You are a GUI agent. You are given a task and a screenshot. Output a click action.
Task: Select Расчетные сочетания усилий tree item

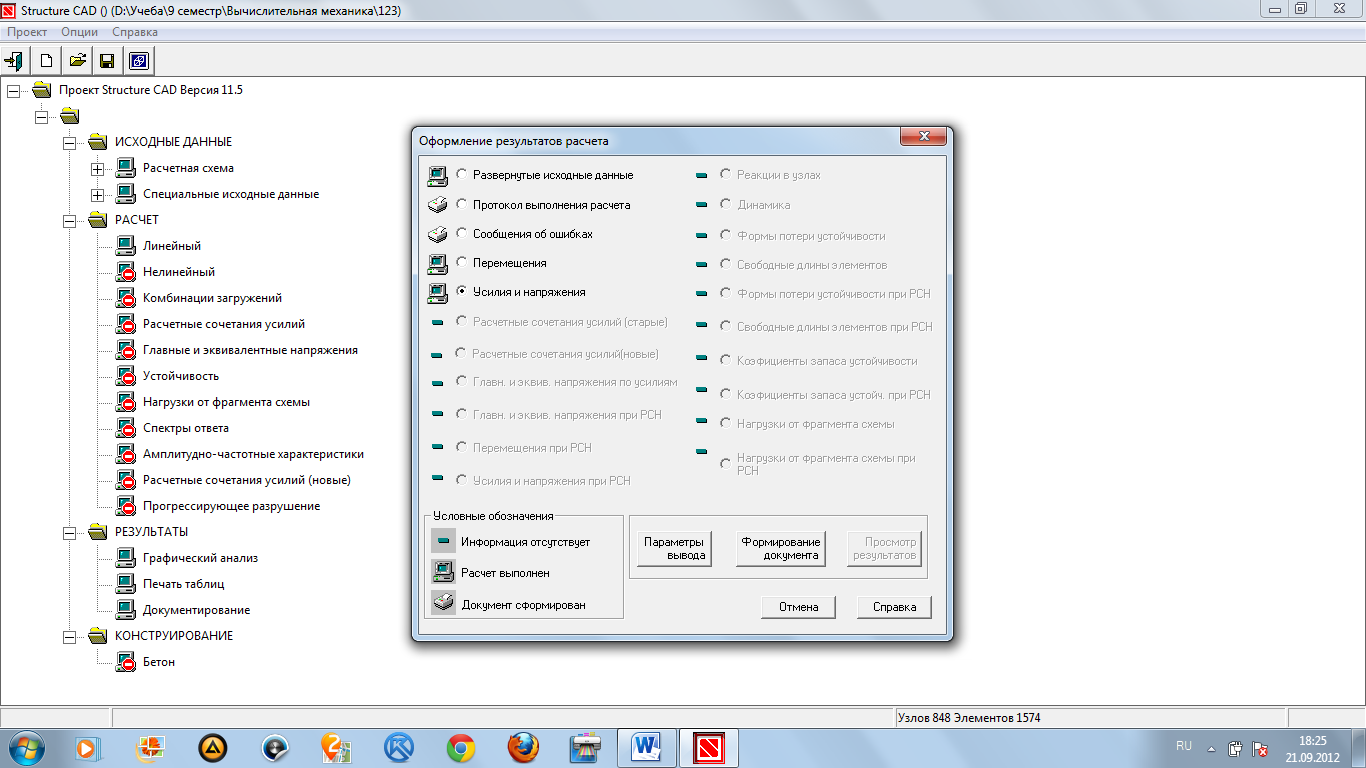[x=224, y=324]
